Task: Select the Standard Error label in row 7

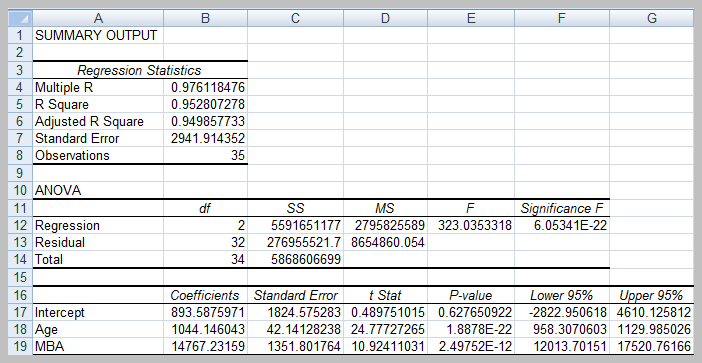Action: 98,139
